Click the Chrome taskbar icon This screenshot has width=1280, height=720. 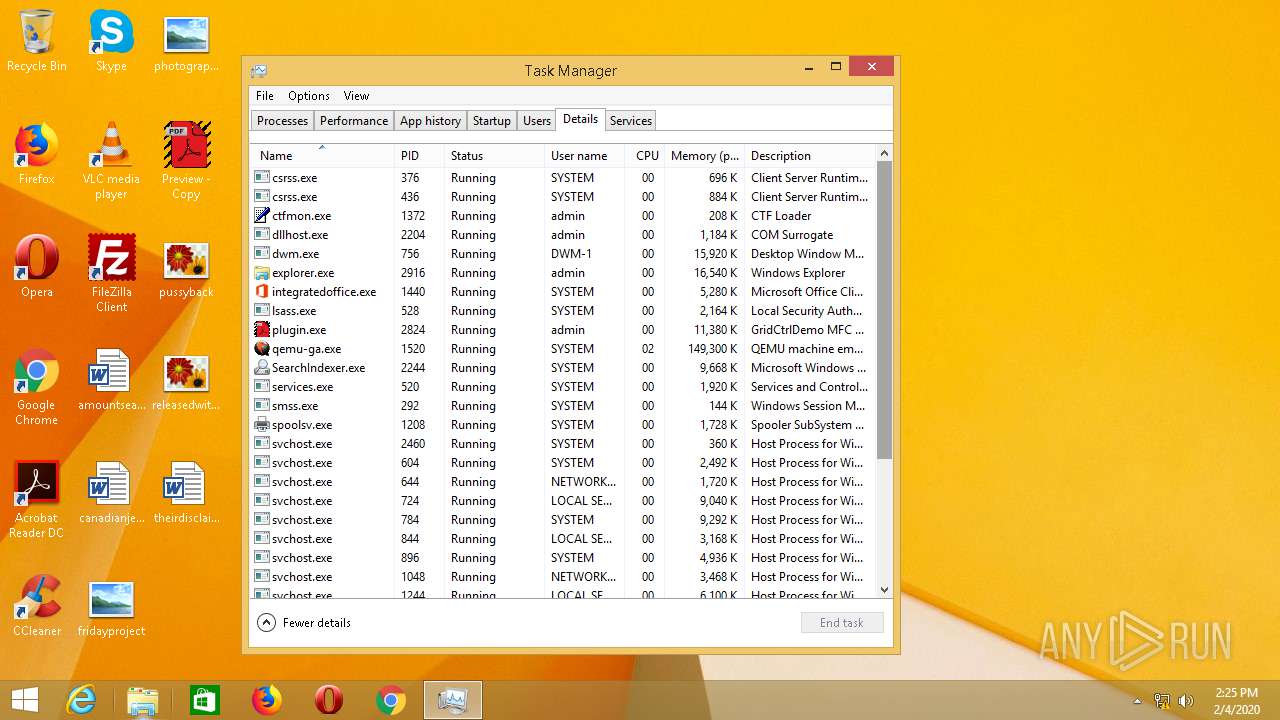(x=391, y=700)
